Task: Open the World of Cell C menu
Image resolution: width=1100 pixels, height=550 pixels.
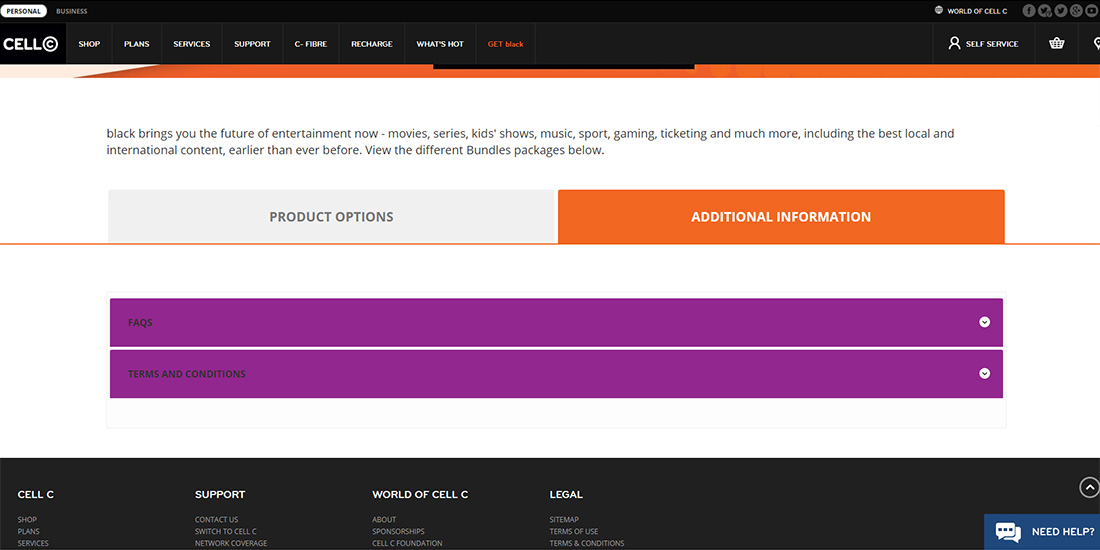Action: 971,11
